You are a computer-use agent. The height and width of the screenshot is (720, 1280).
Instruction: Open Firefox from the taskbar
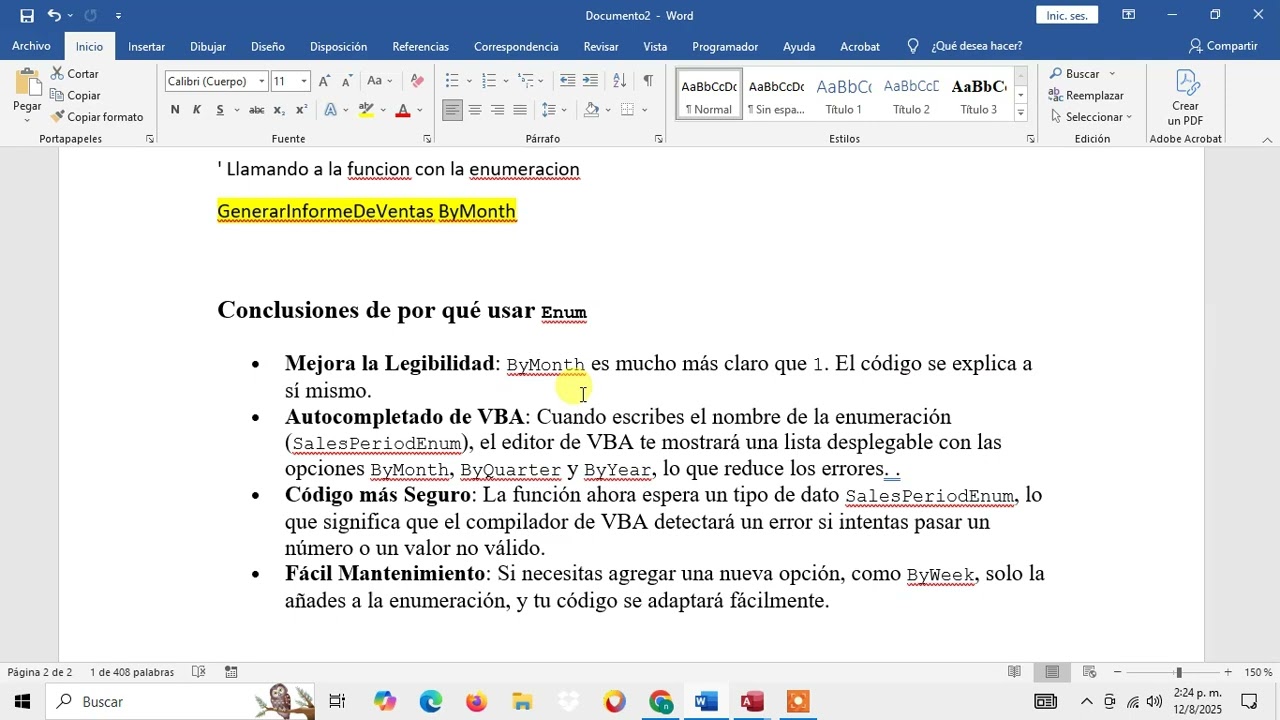click(476, 702)
